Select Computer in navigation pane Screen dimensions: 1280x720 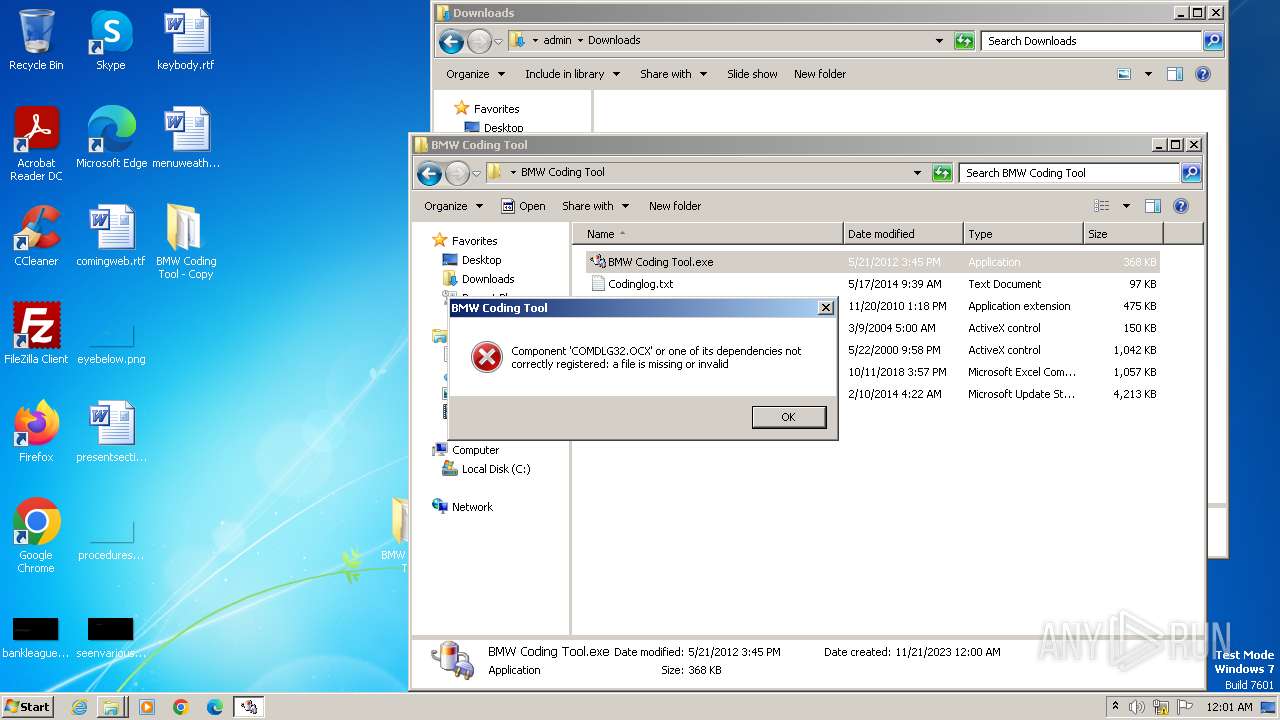466,450
